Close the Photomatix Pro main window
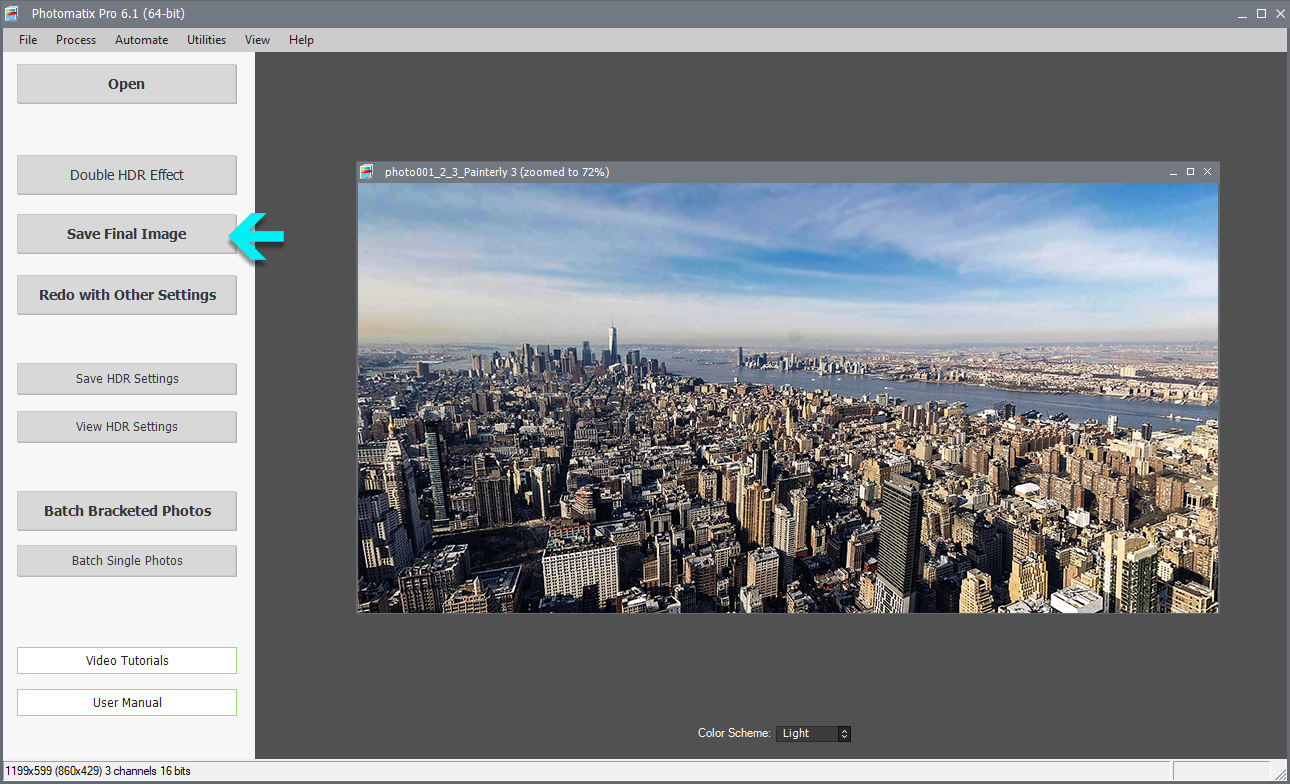The height and width of the screenshot is (784, 1290). (1279, 14)
